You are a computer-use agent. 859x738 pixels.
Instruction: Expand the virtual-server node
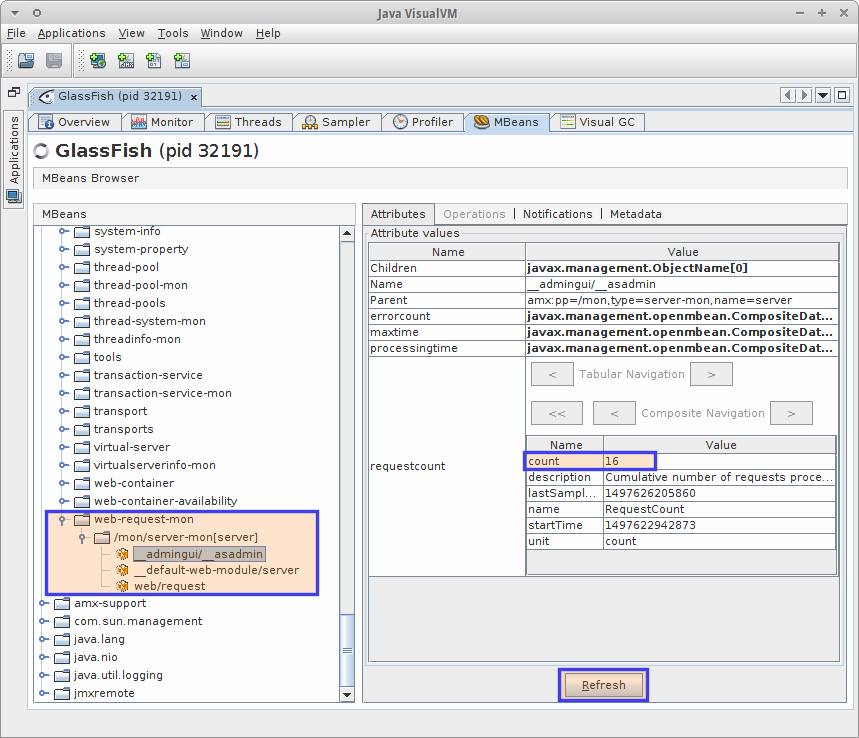coord(64,447)
